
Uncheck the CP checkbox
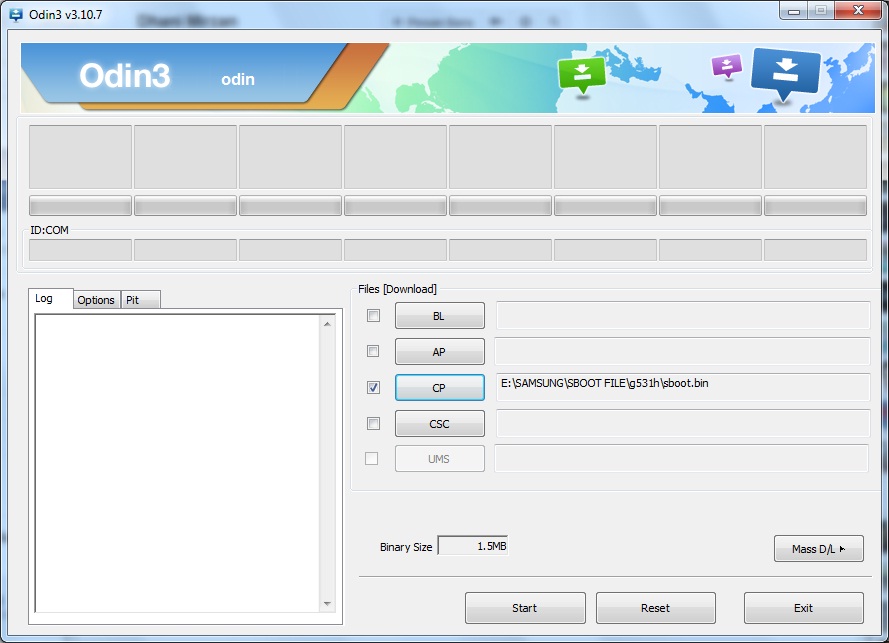pos(373,387)
